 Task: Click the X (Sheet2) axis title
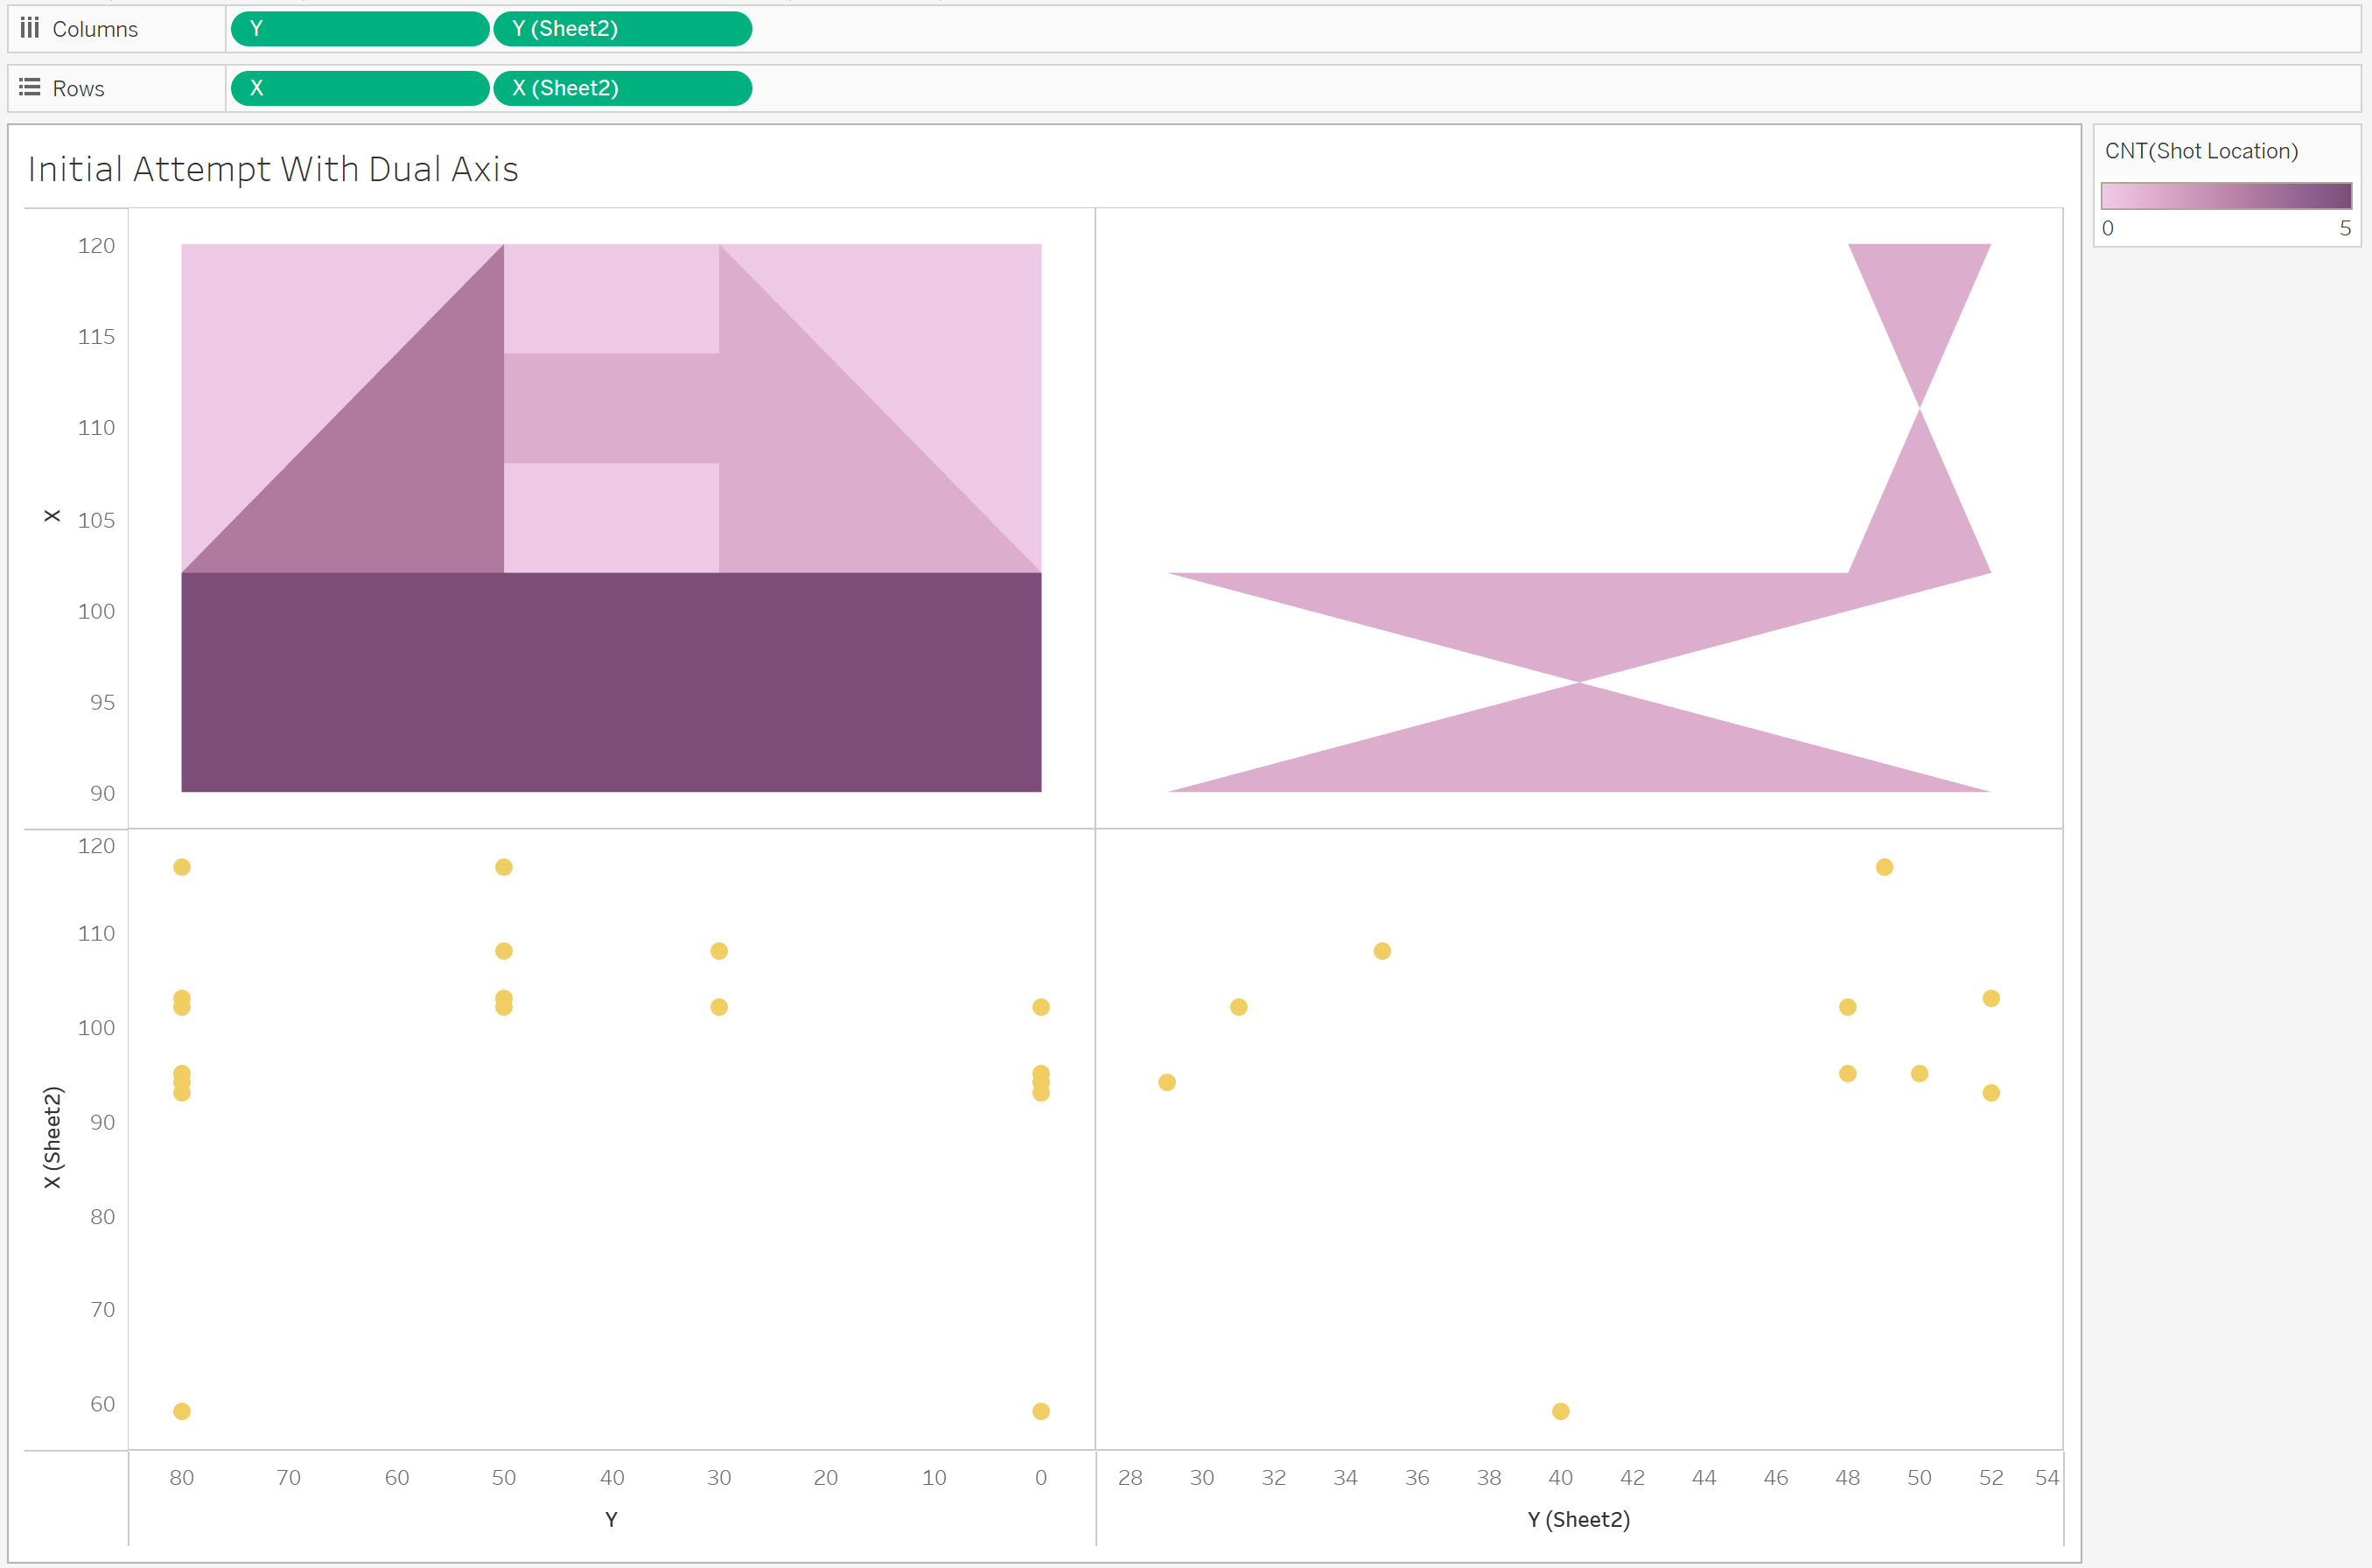coord(52,1137)
